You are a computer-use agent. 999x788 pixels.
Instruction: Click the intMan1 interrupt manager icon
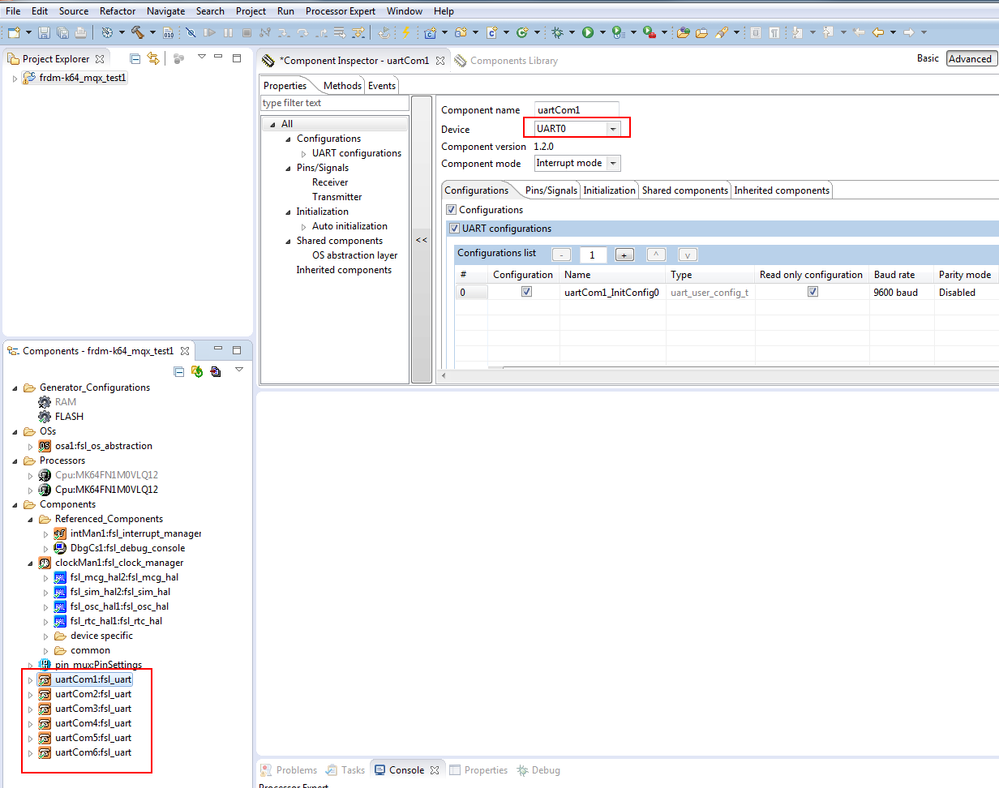(60, 533)
